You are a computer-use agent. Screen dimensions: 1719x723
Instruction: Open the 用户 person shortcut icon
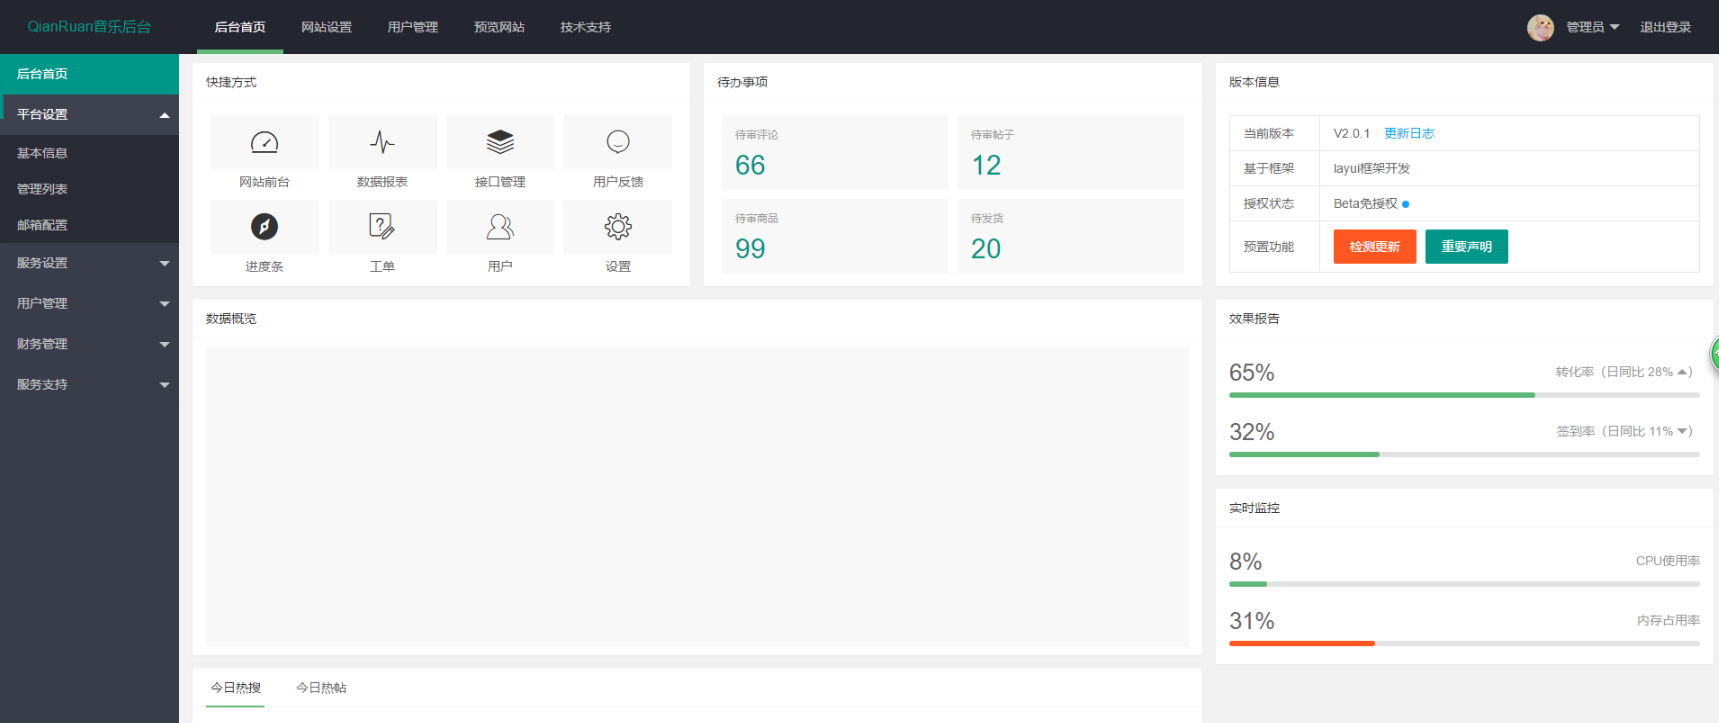tap(500, 227)
